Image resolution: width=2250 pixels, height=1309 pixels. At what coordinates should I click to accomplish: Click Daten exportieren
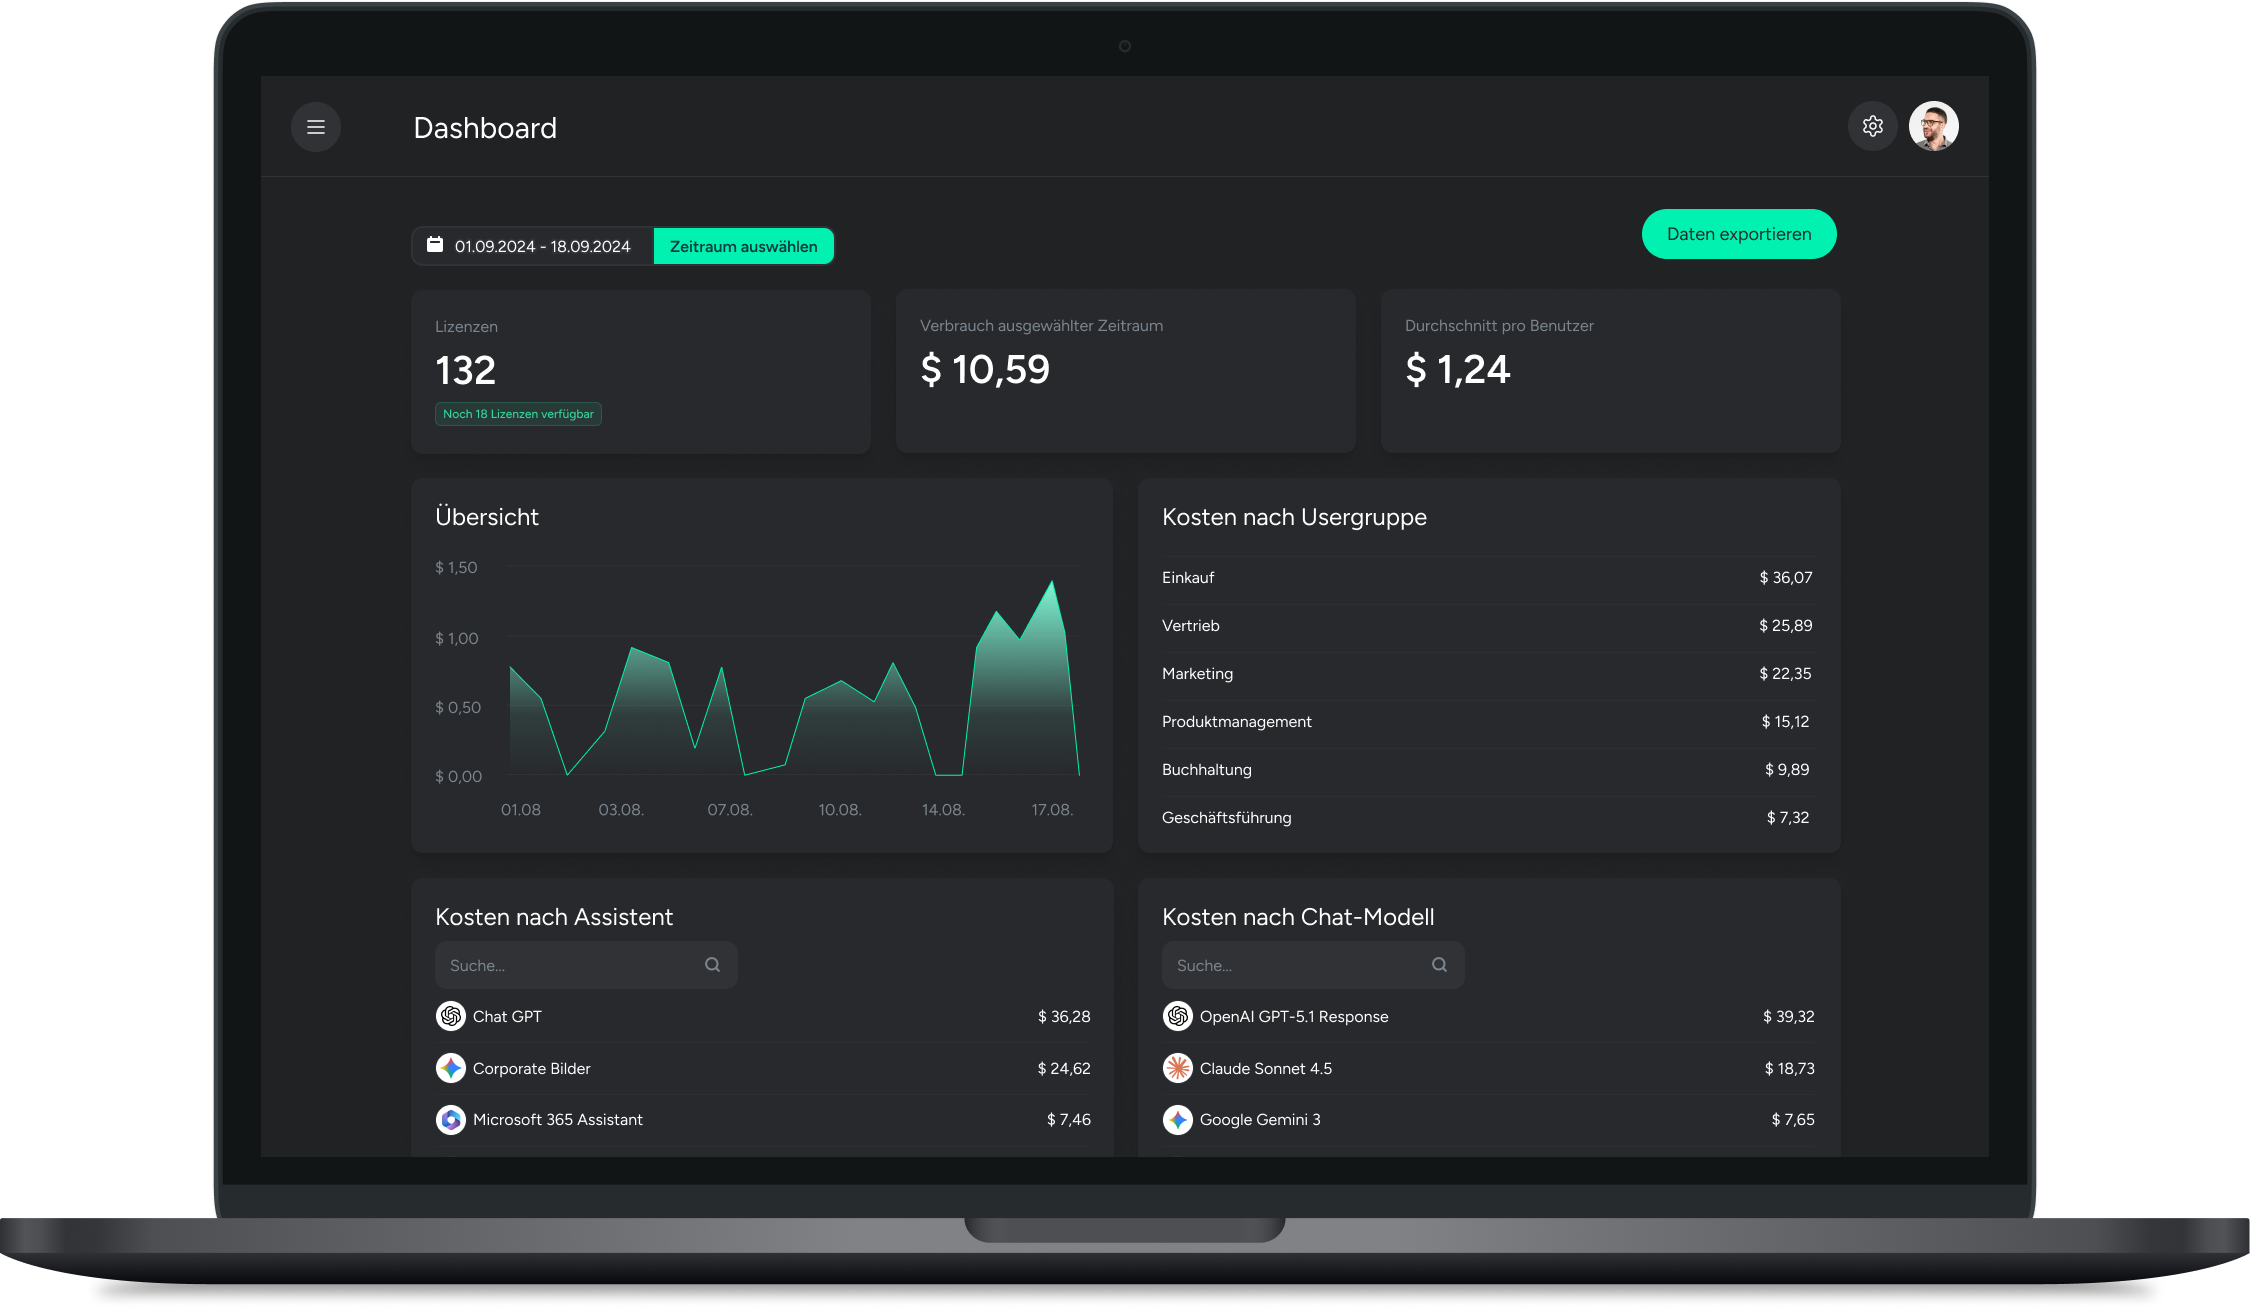coord(1738,234)
